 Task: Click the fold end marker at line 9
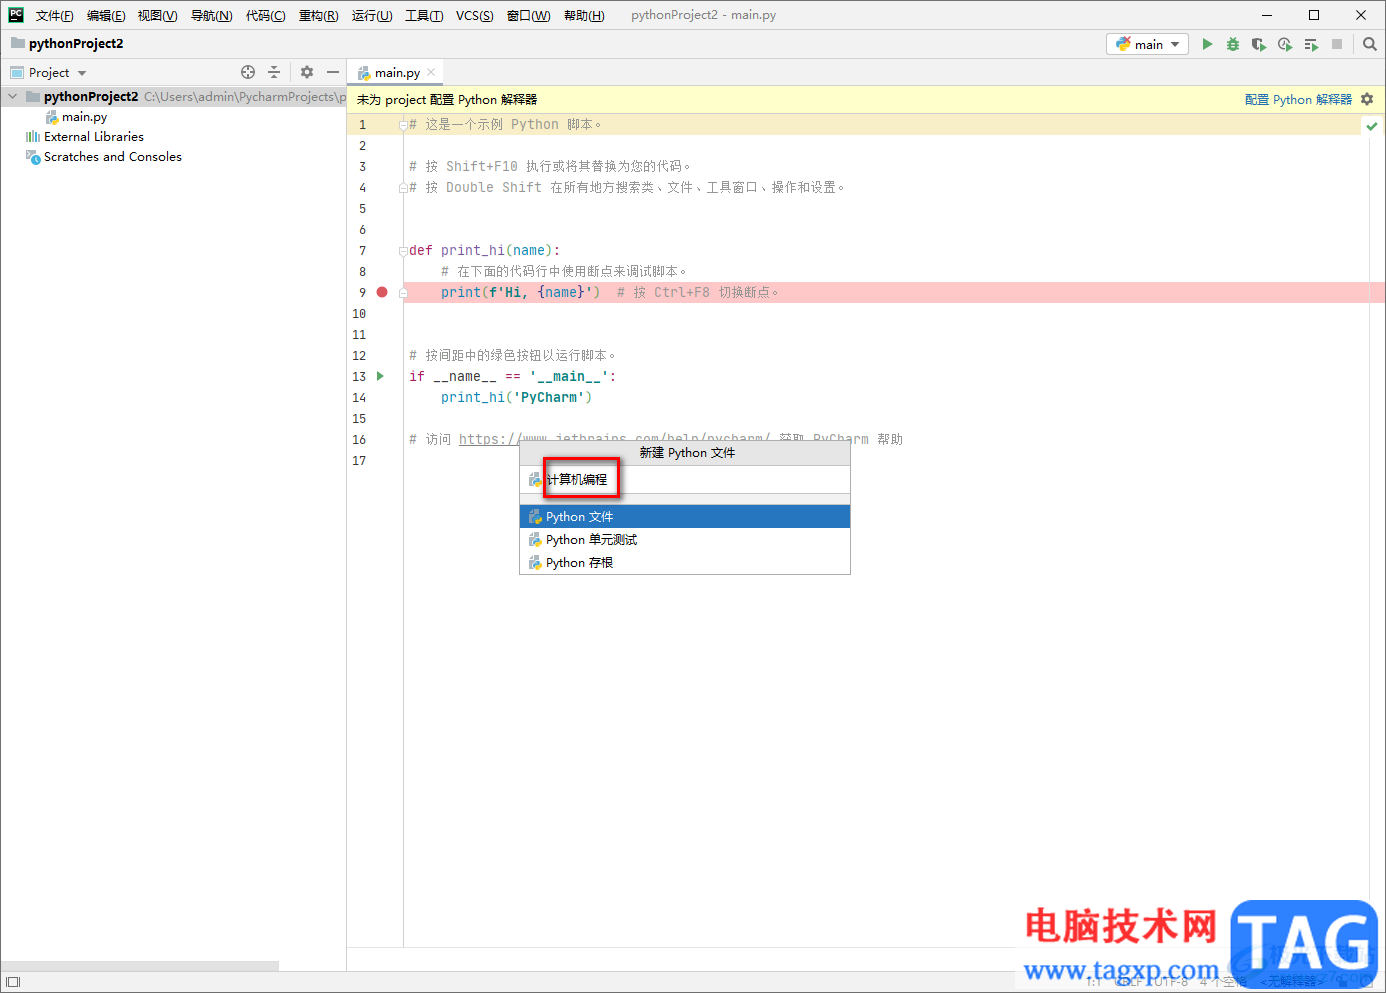pos(403,293)
